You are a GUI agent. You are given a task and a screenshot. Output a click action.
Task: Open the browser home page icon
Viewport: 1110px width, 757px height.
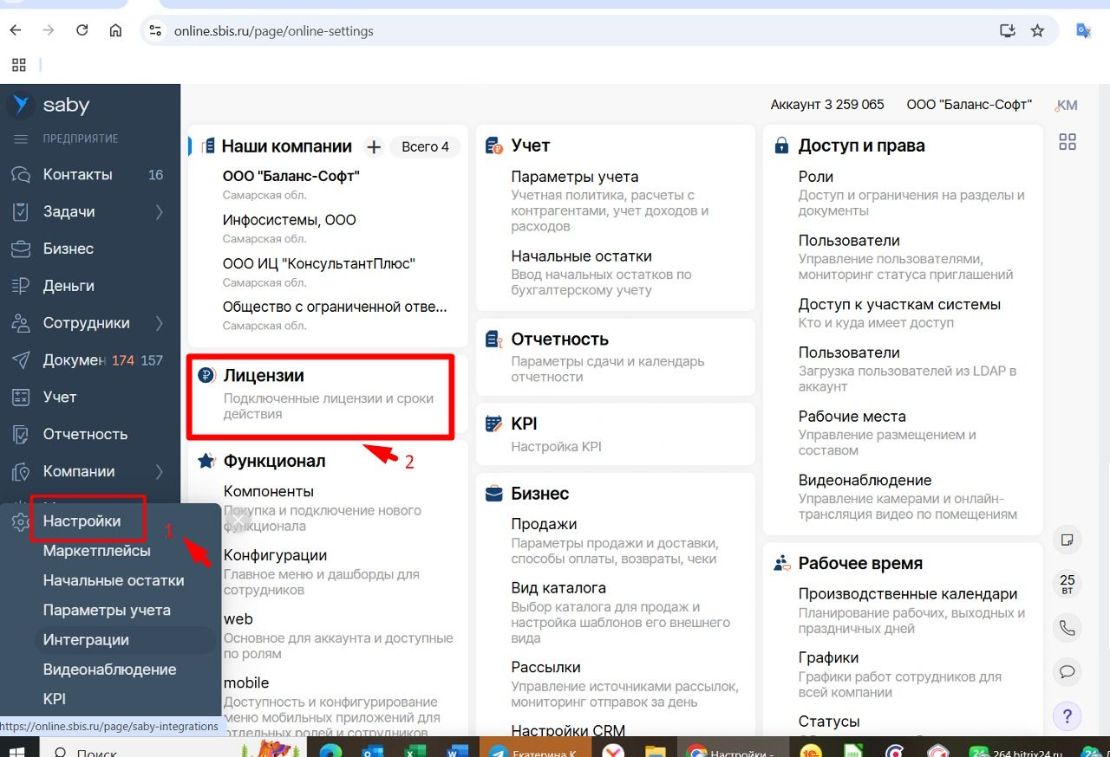[x=115, y=30]
